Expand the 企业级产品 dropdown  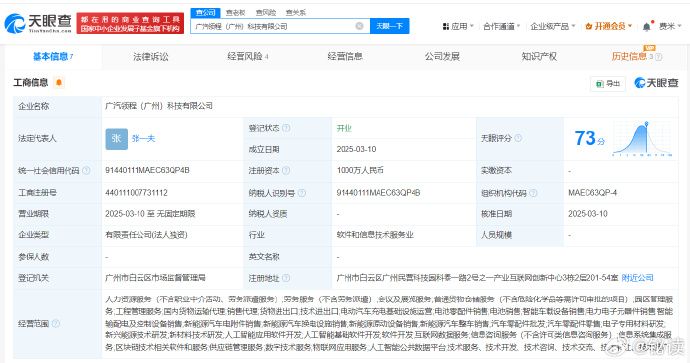click(553, 26)
